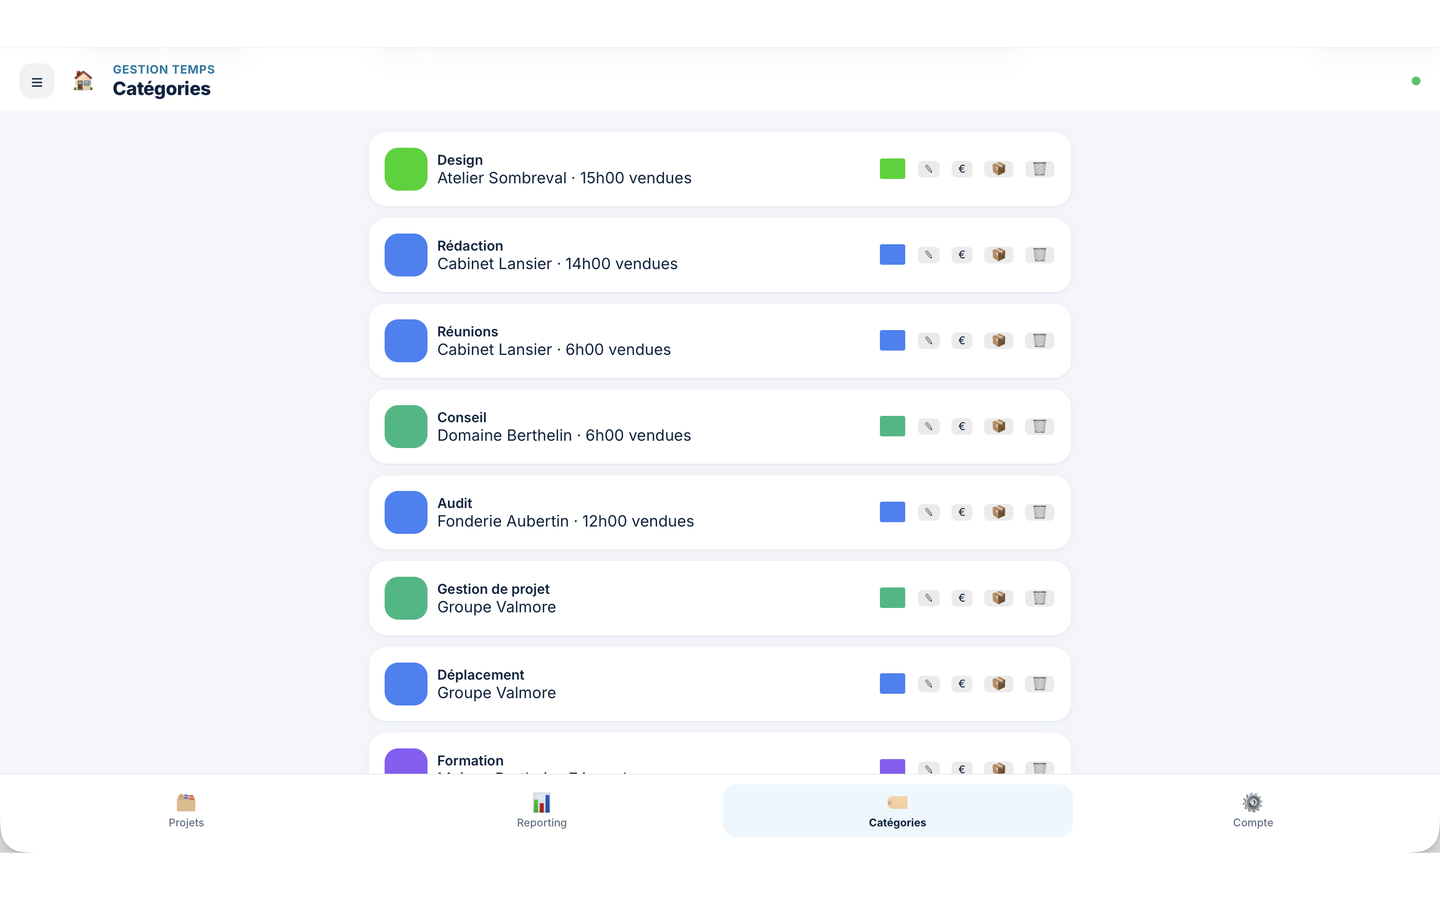This screenshot has height=900, width=1440.
Task: Select the Catégories tab
Action: click(x=898, y=811)
